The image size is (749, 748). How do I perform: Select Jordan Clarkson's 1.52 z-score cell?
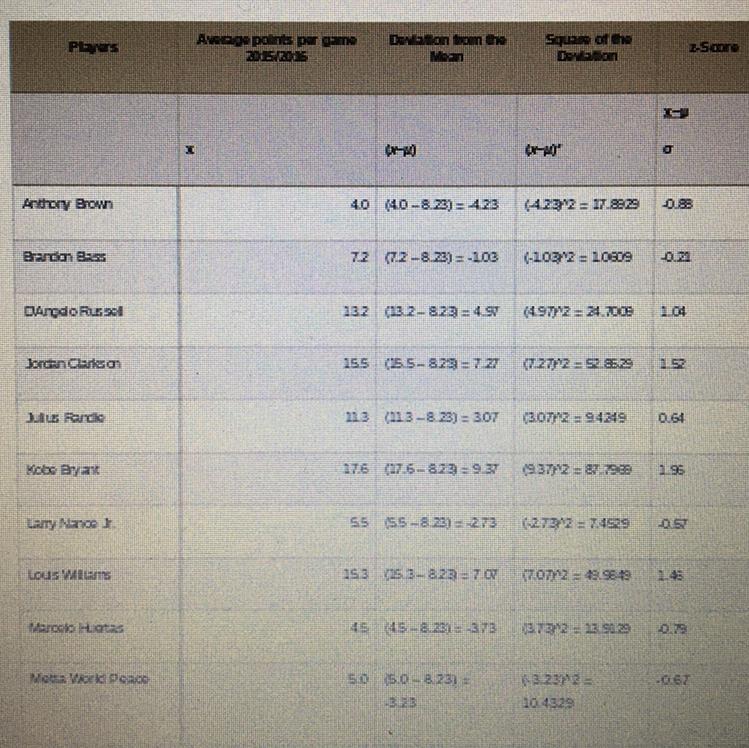click(673, 363)
